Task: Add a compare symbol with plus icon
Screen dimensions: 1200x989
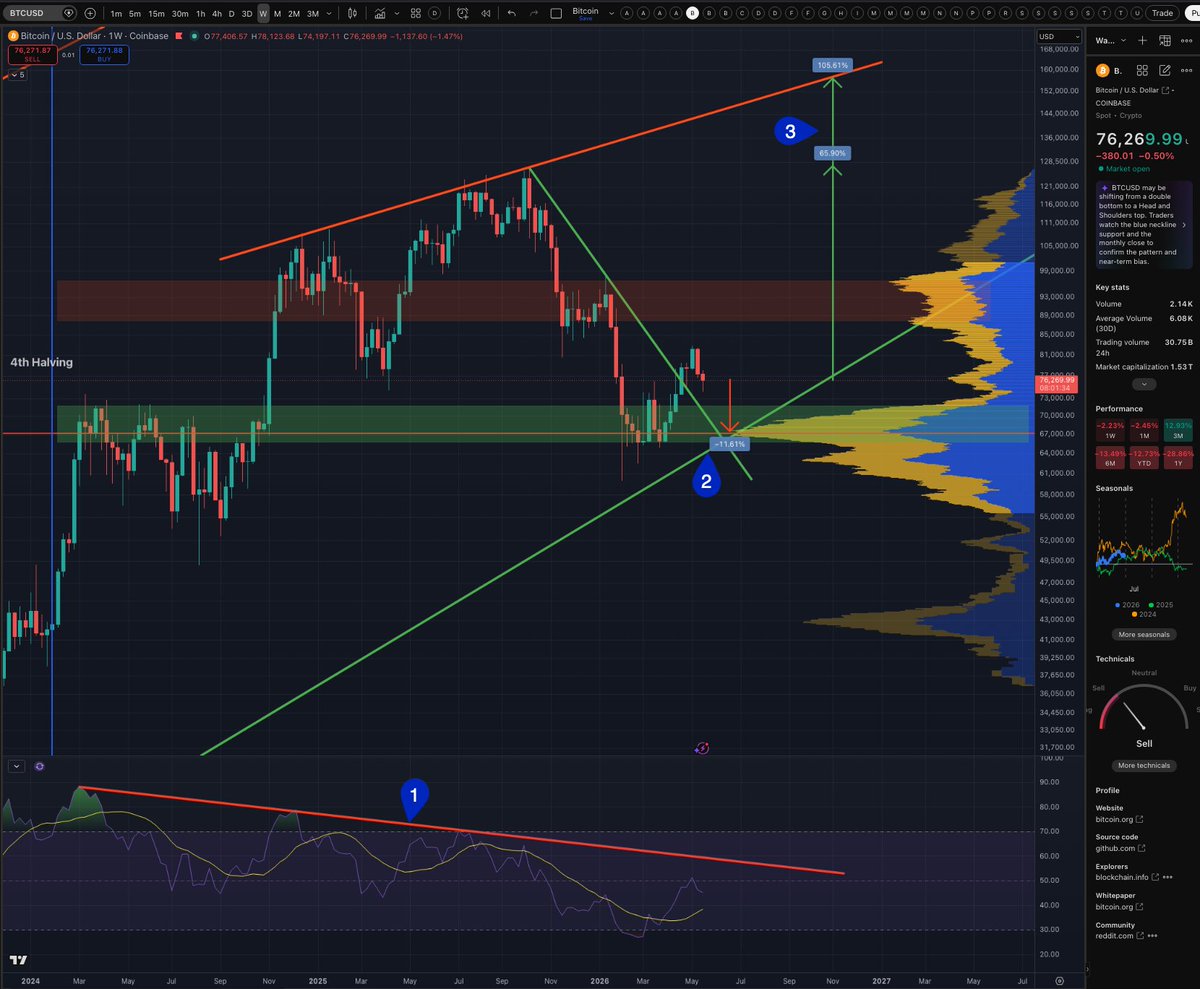Action: click(x=90, y=13)
